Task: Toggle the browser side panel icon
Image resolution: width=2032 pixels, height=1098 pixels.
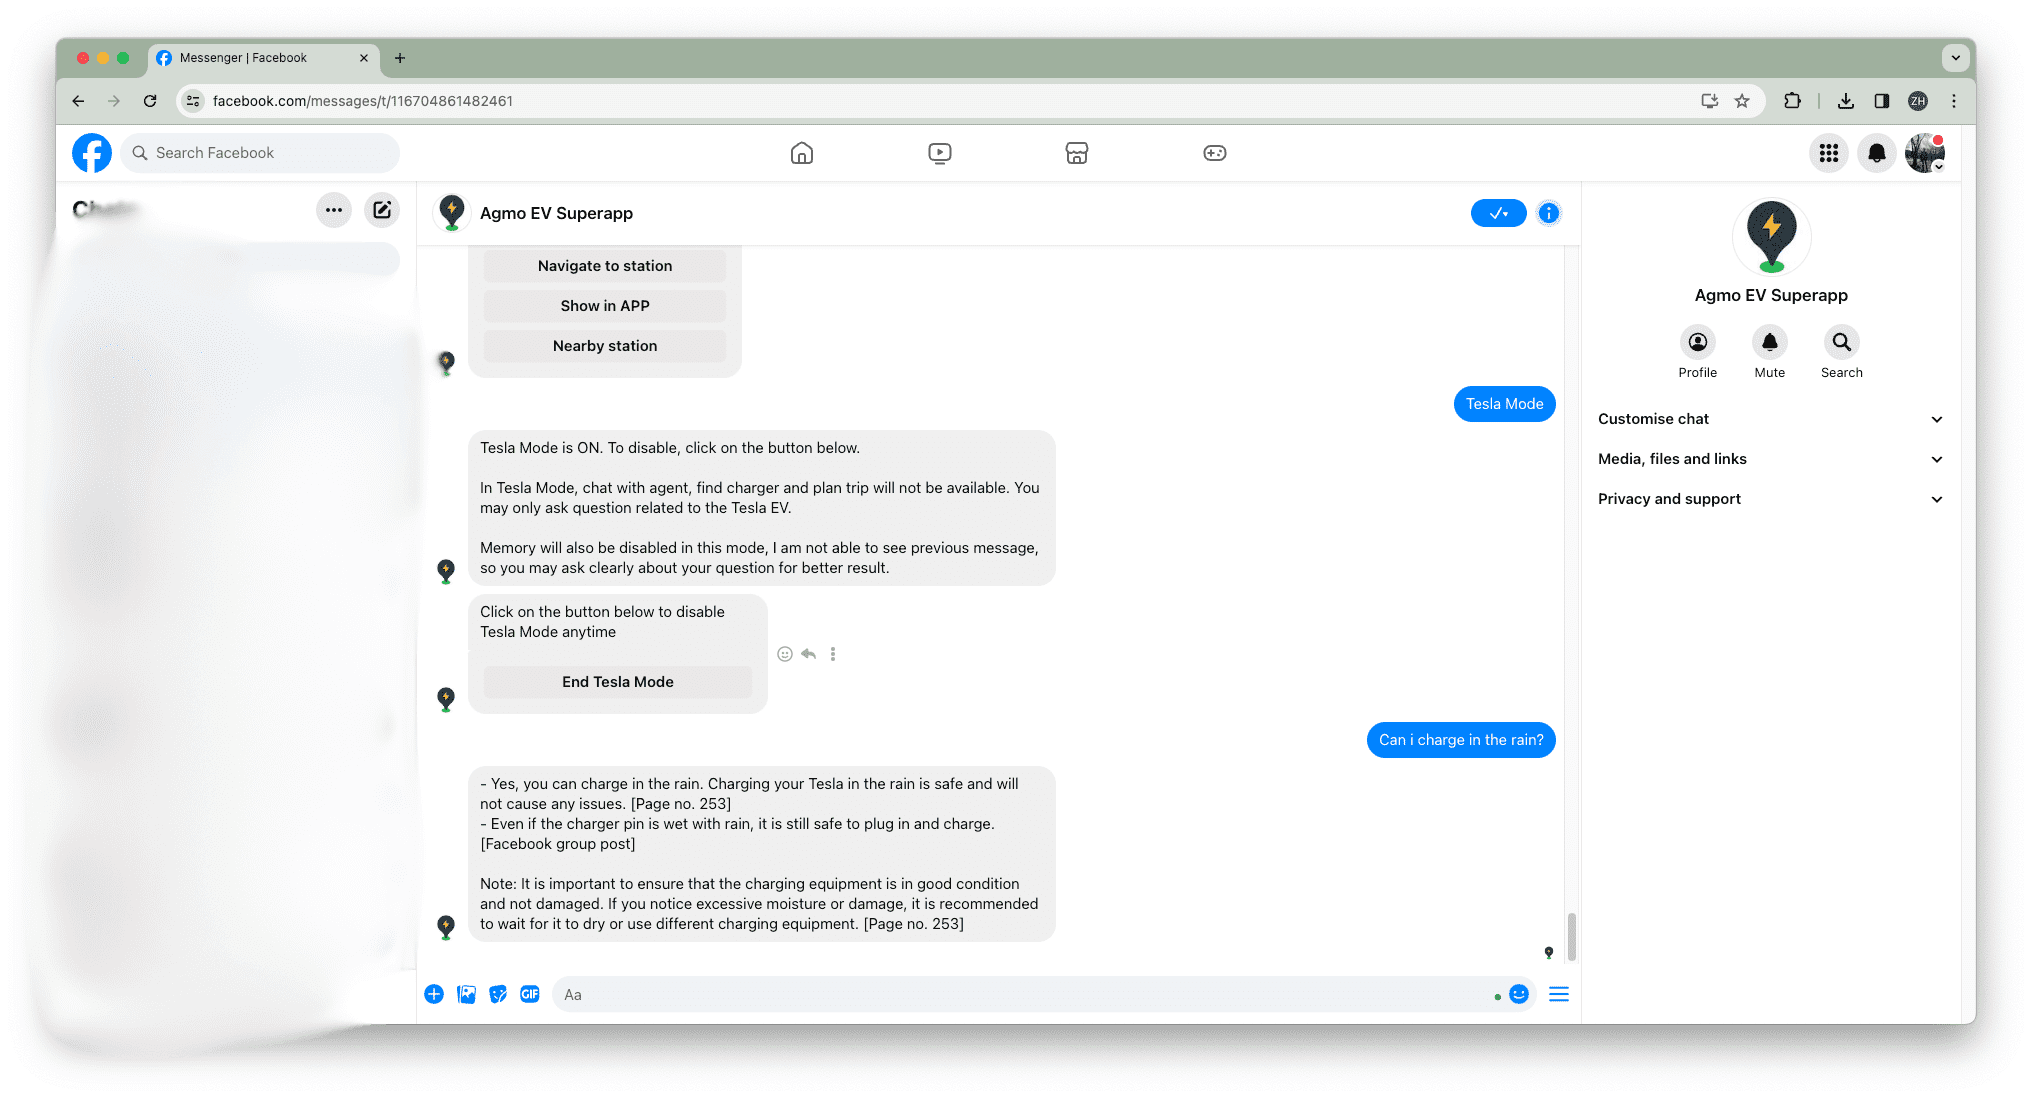Action: point(1882,101)
